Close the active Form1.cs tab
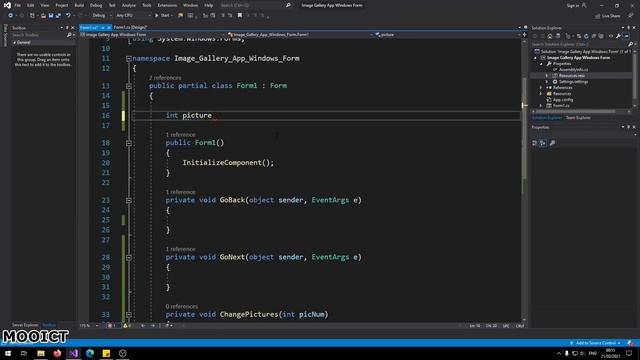This screenshot has width=640, height=360. tap(109, 27)
